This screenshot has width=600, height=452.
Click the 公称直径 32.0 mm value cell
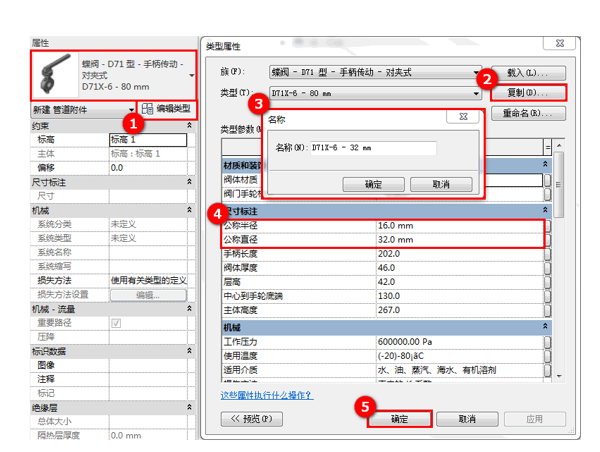tap(458, 240)
